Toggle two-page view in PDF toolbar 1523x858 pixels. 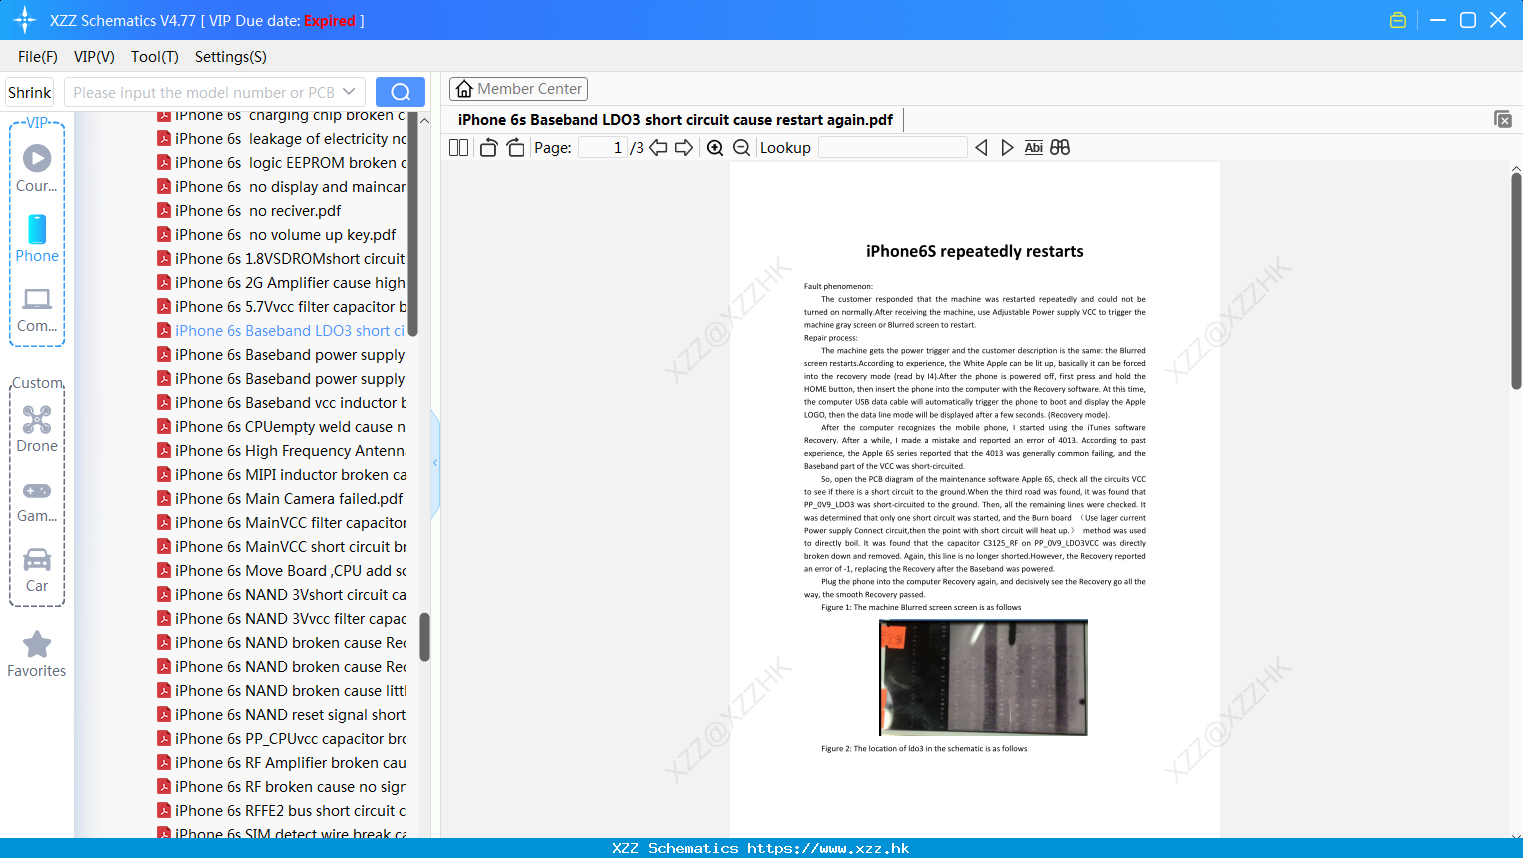click(x=458, y=148)
